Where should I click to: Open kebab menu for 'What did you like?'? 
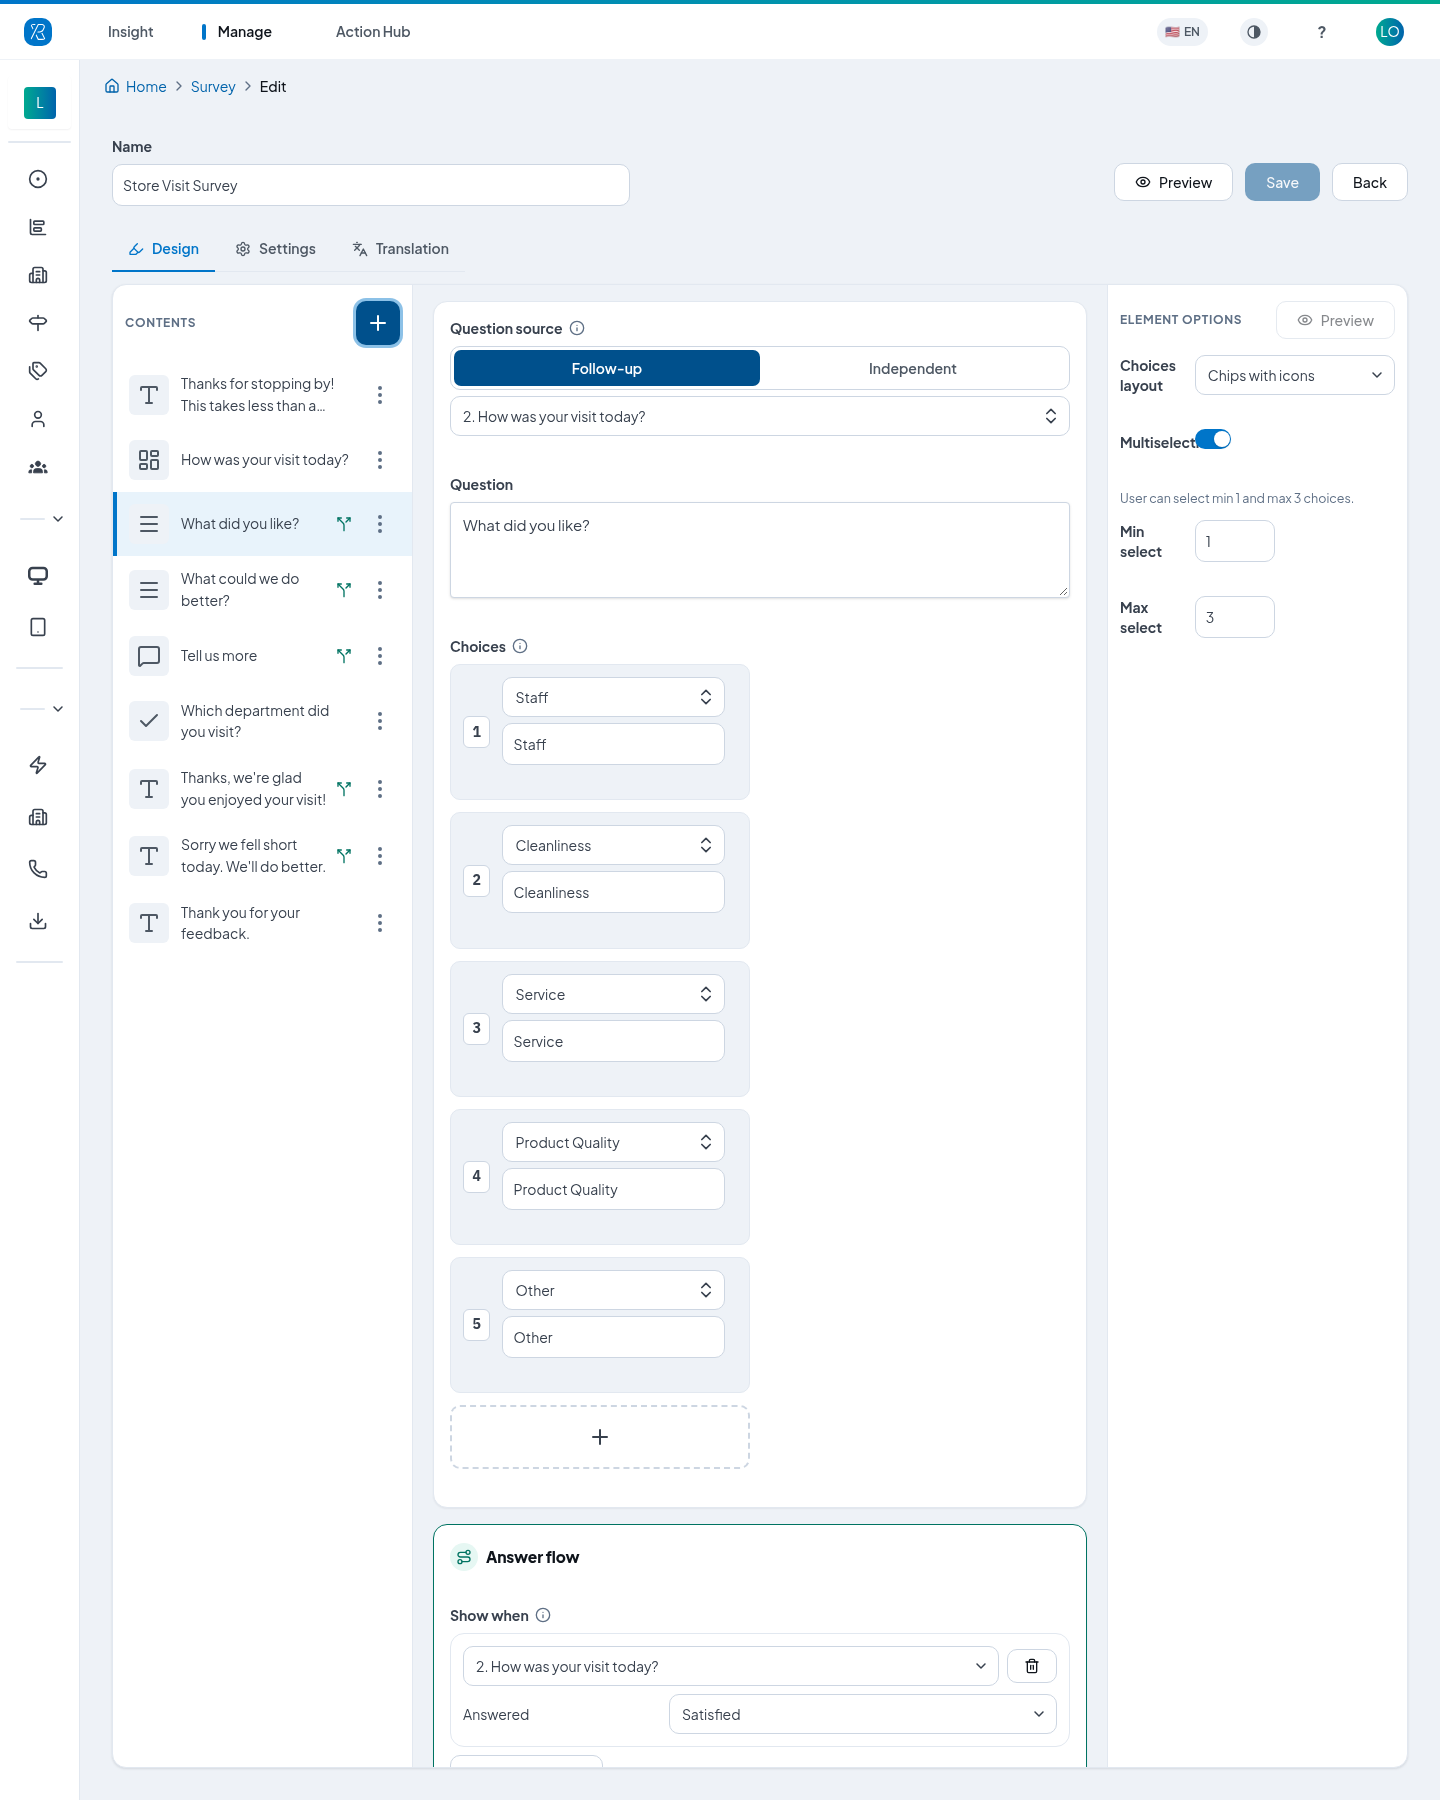coord(380,524)
